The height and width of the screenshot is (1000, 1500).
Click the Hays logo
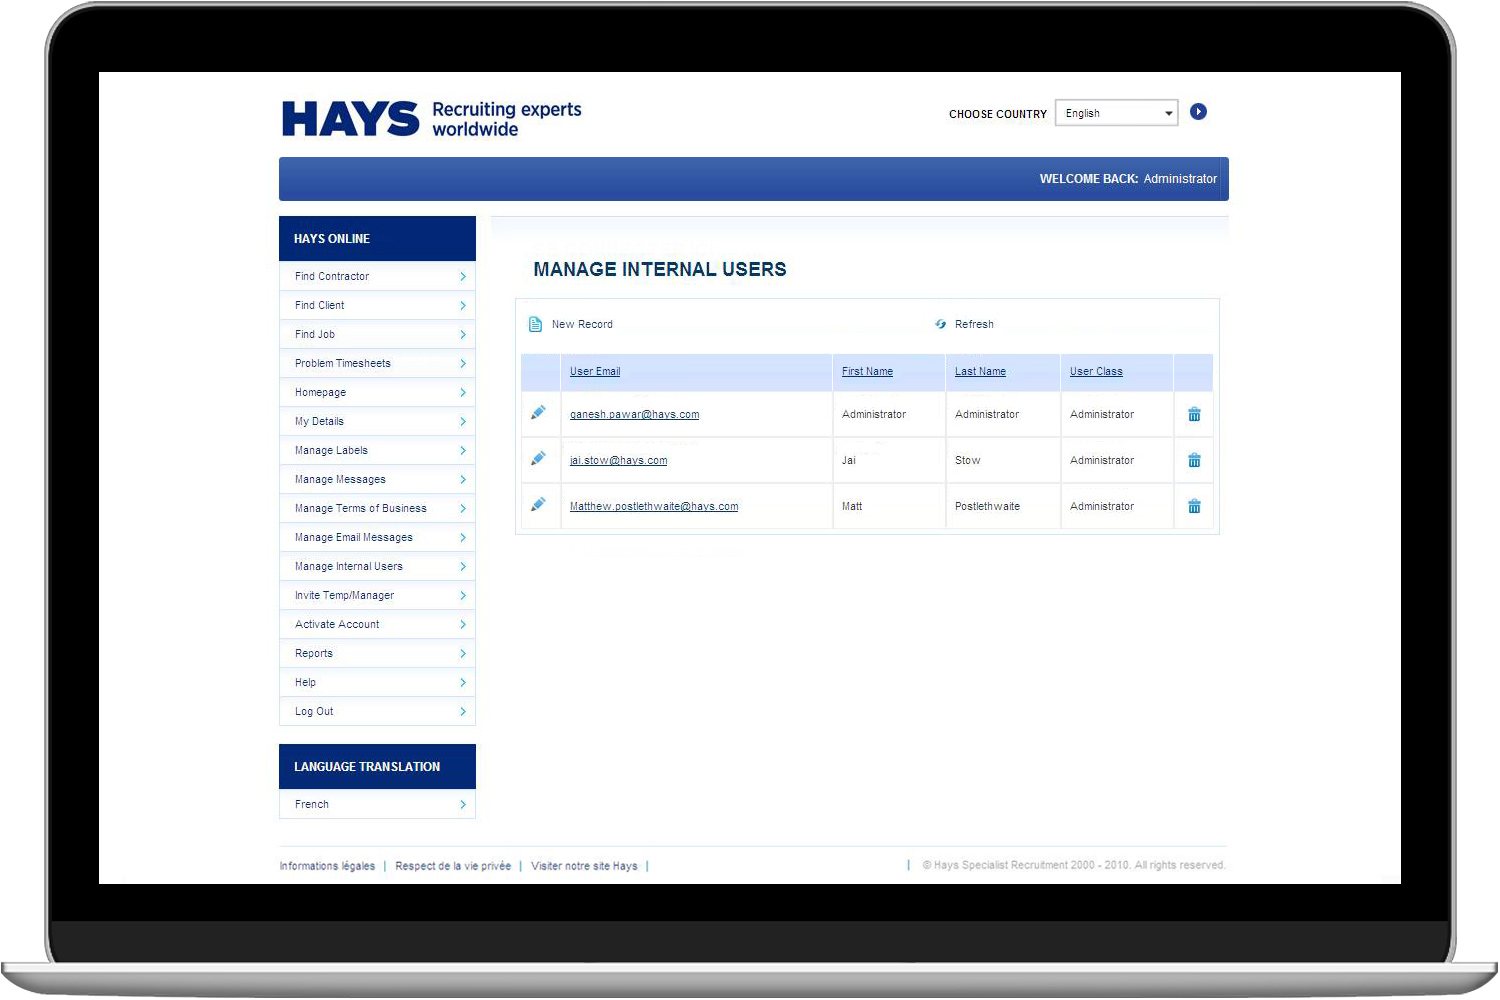351,118
